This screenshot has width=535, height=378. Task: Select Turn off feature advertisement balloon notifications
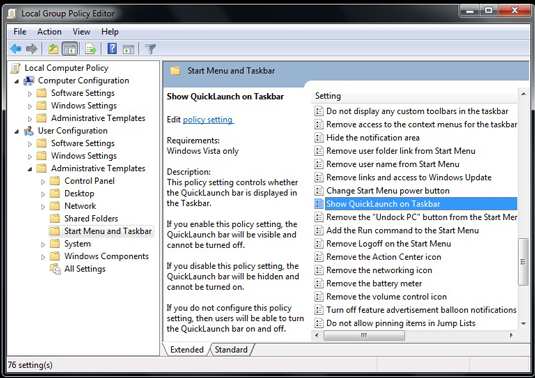[421, 310]
